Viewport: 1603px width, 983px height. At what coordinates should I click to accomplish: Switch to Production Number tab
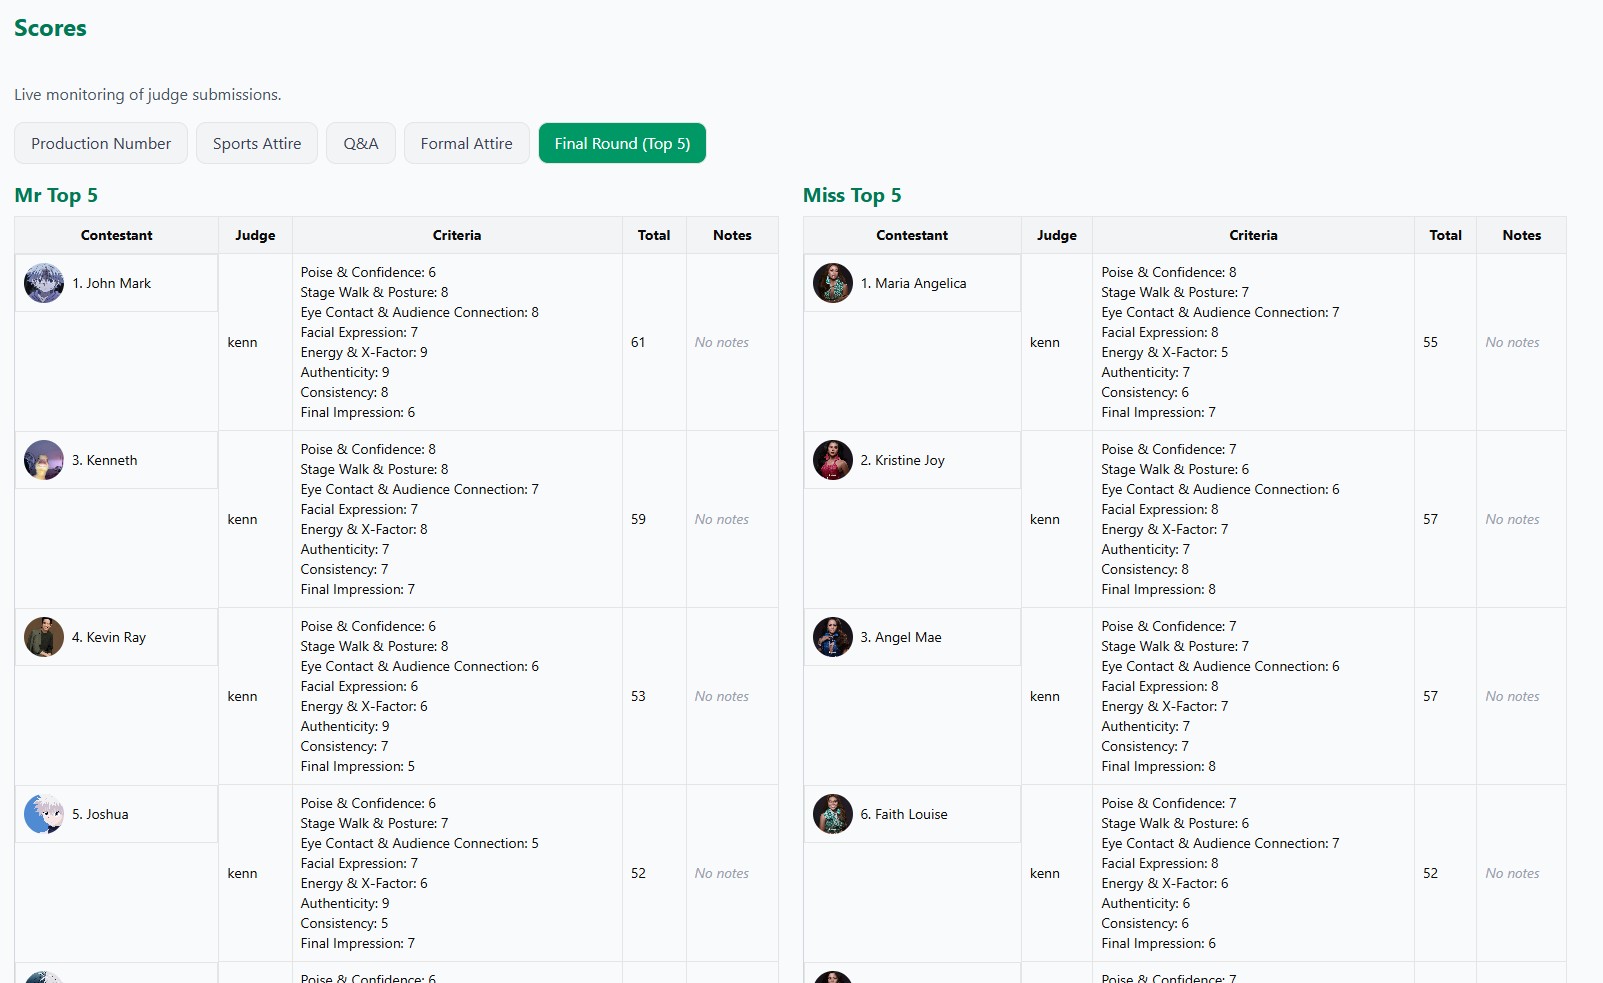point(101,143)
